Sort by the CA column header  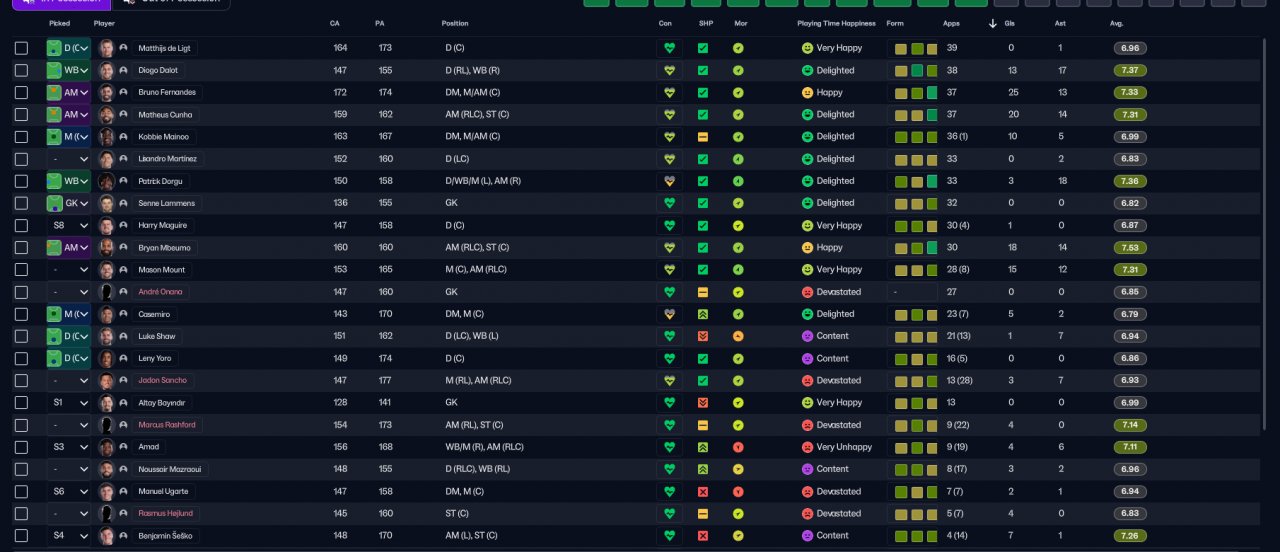[334, 23]
